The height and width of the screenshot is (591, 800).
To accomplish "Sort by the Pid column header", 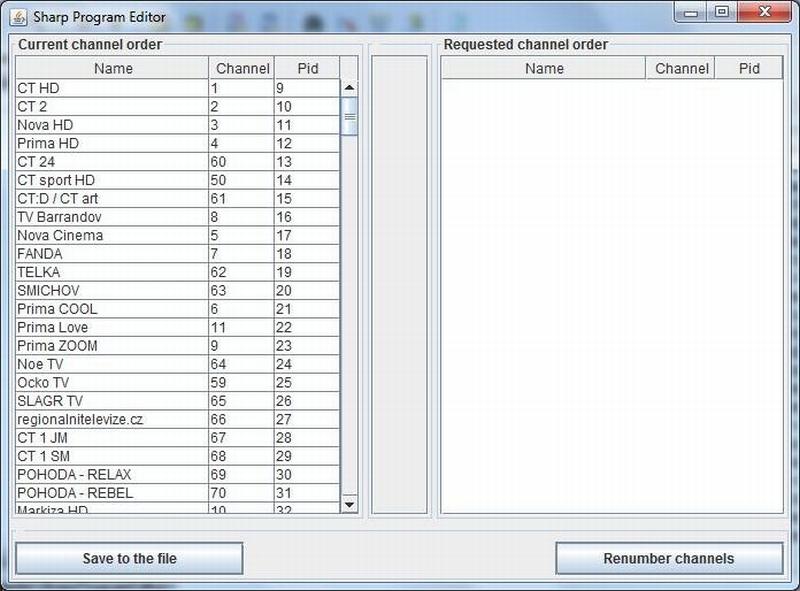I will (307, 68).
